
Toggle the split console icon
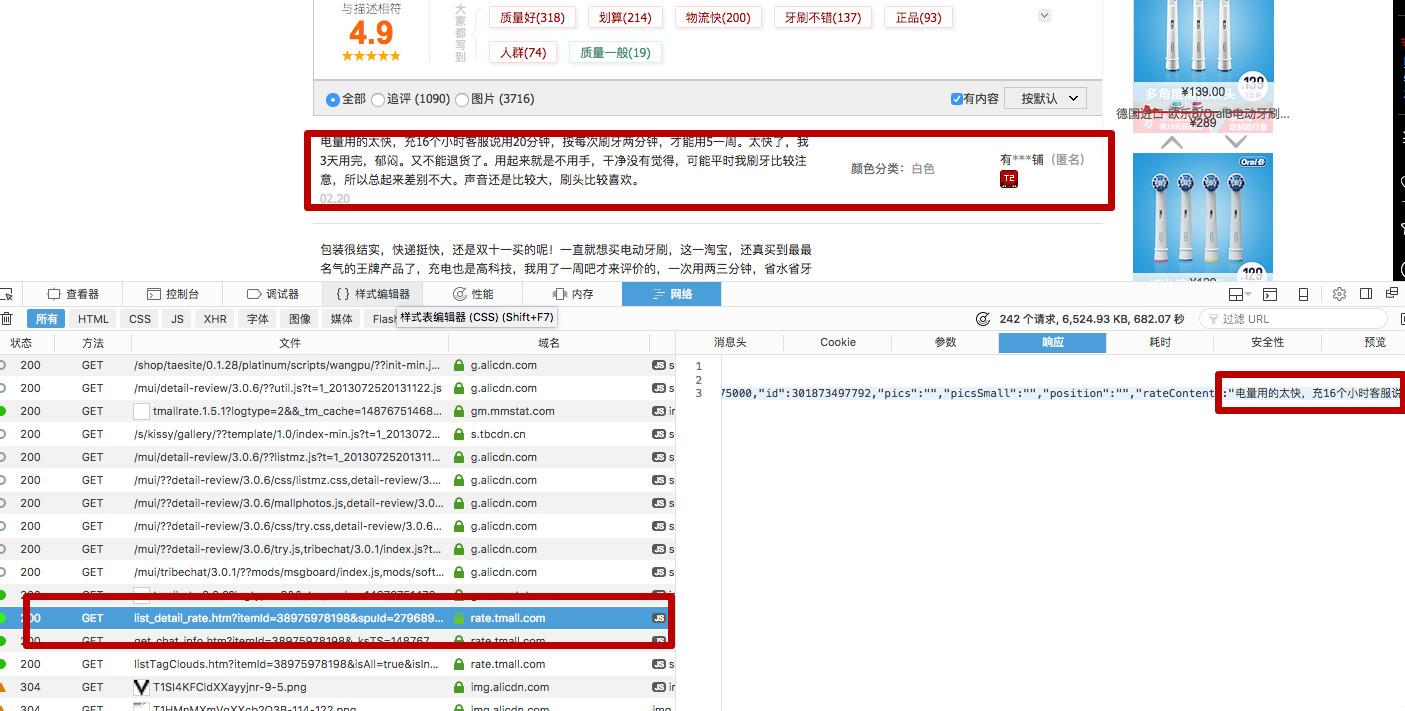click(1270, 294)
